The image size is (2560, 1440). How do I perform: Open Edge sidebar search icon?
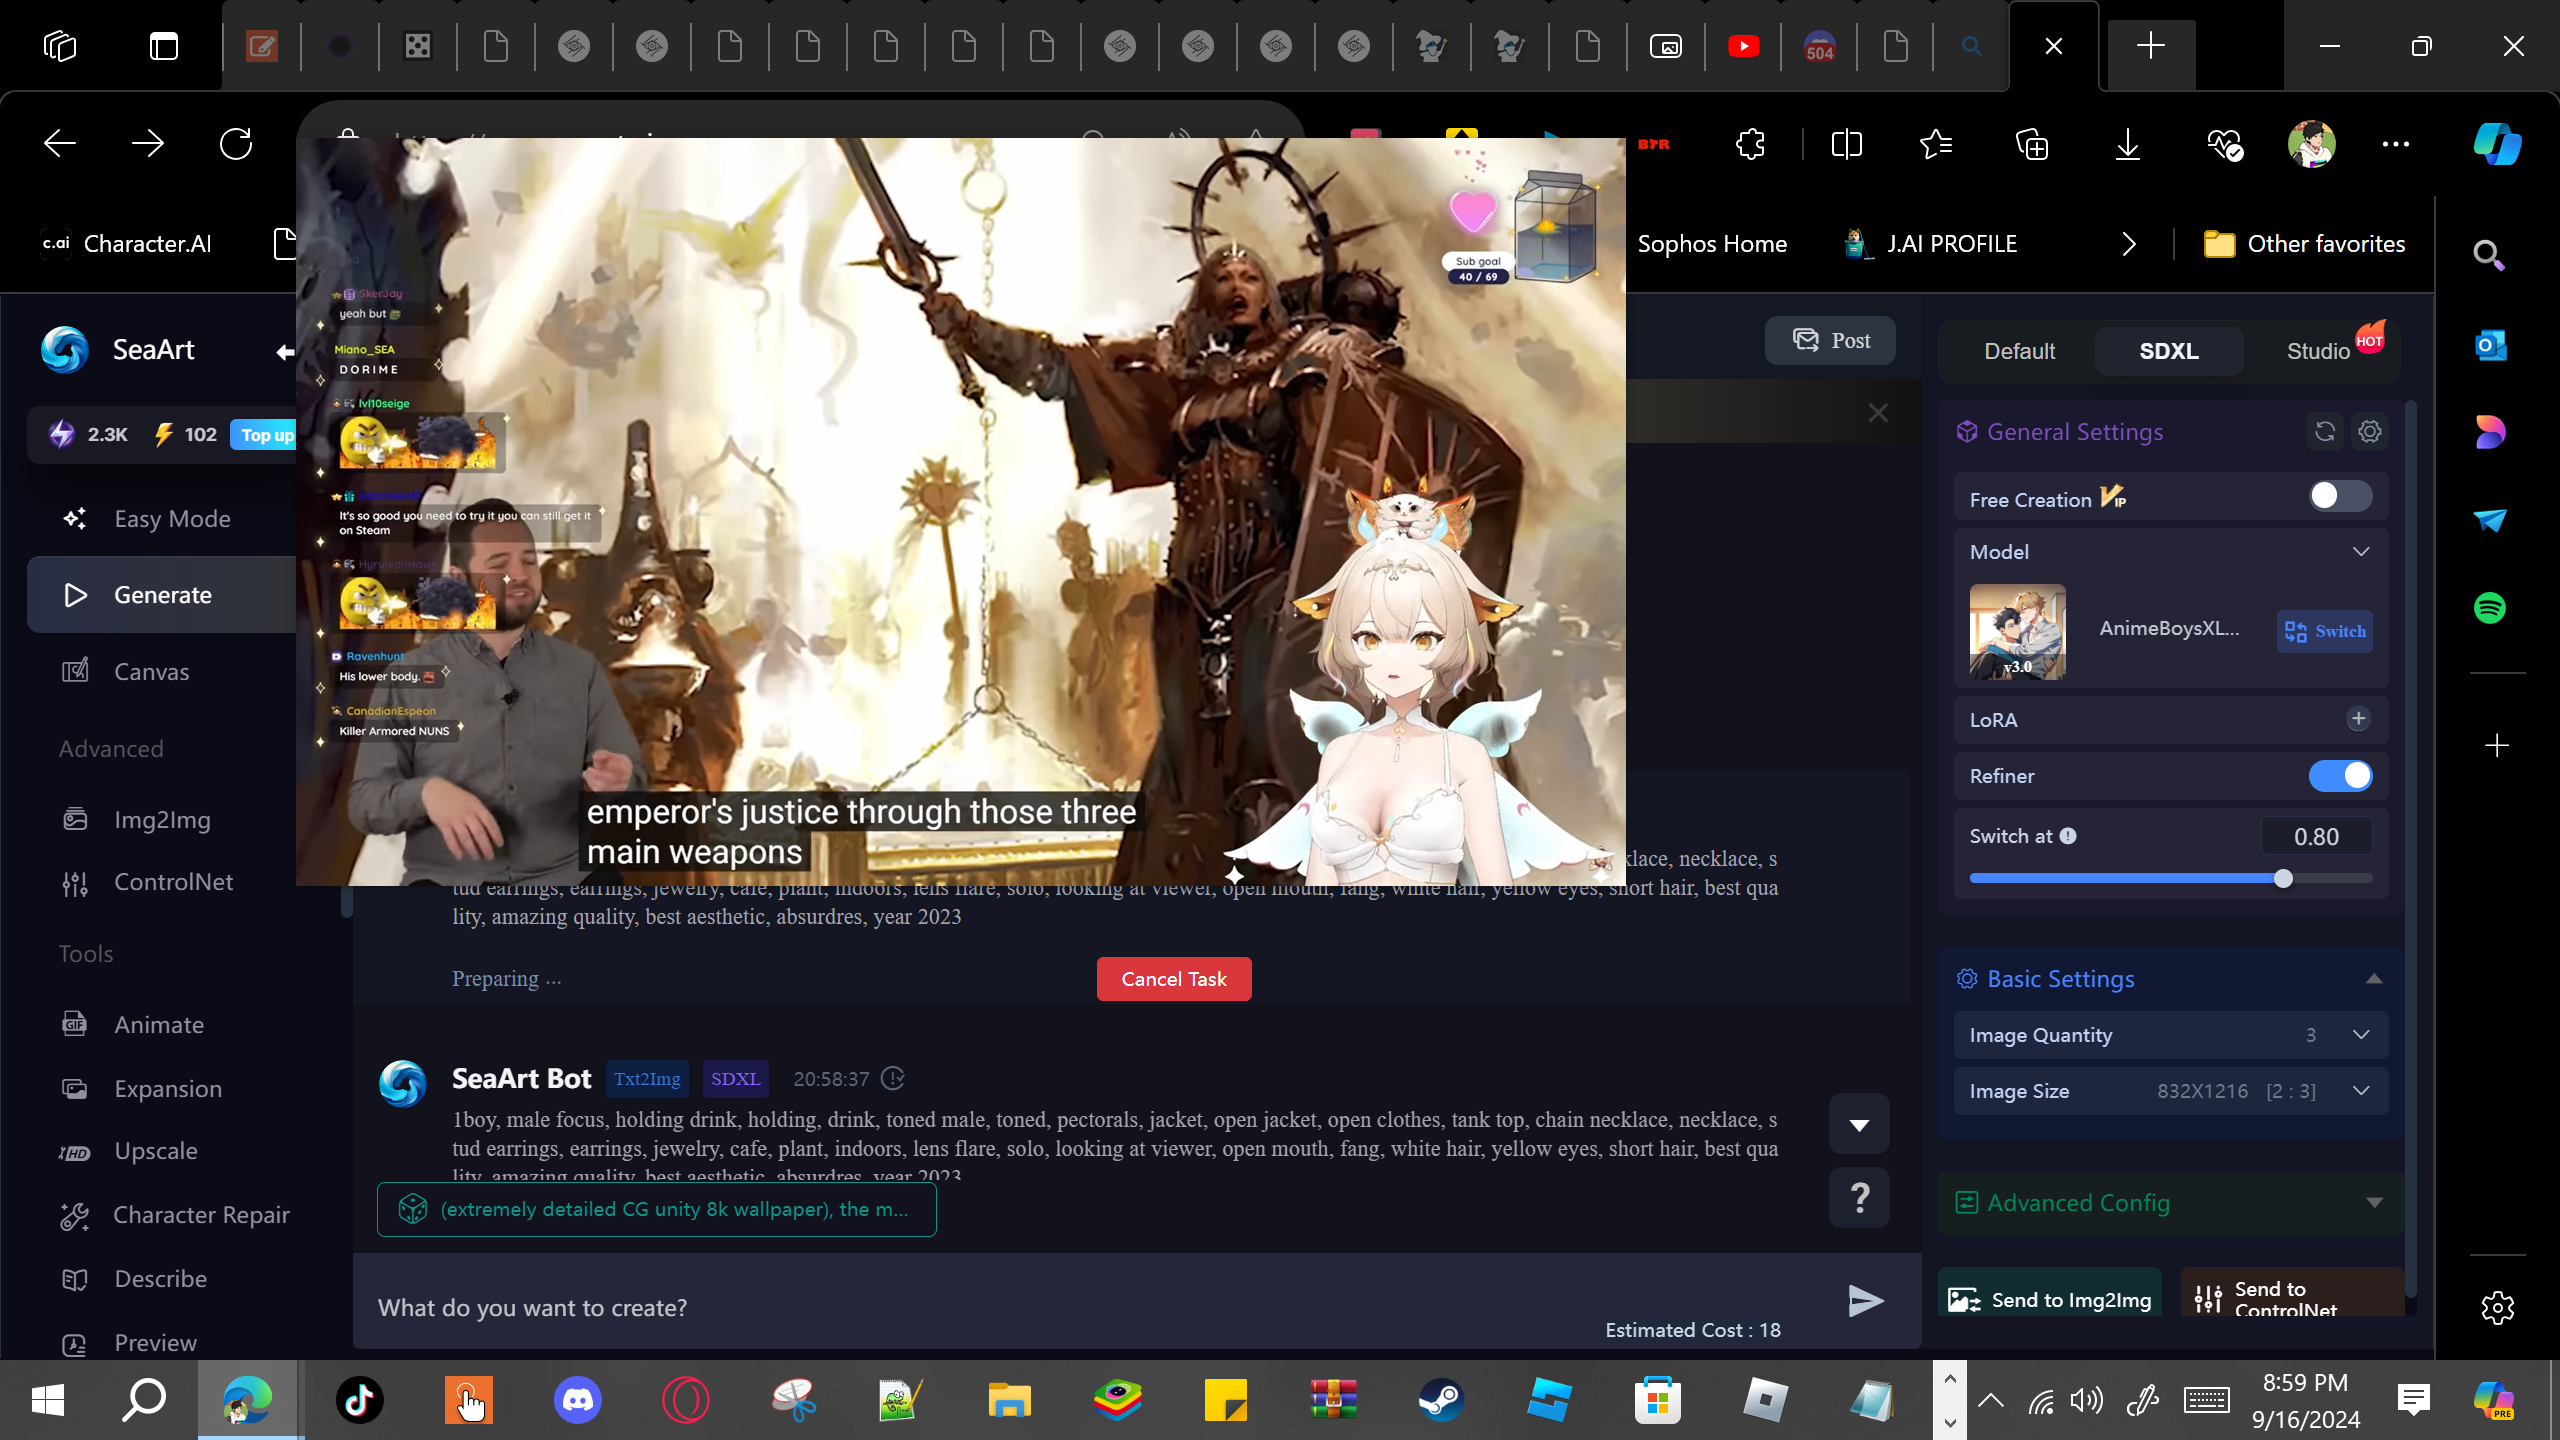click(x=2490, y=256)
